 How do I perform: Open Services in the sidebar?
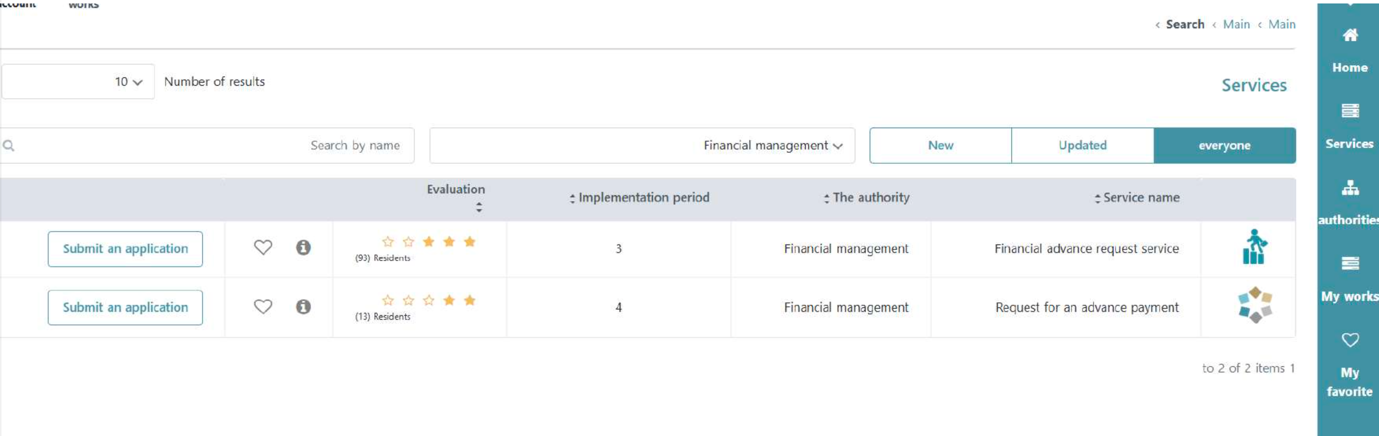click(1349, 126)
